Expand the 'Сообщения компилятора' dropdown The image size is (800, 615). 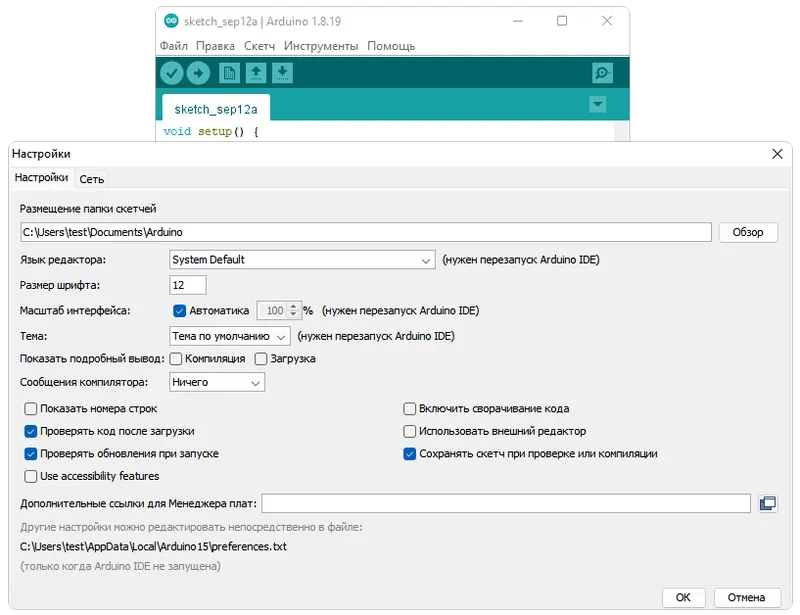tap(217, 382)
